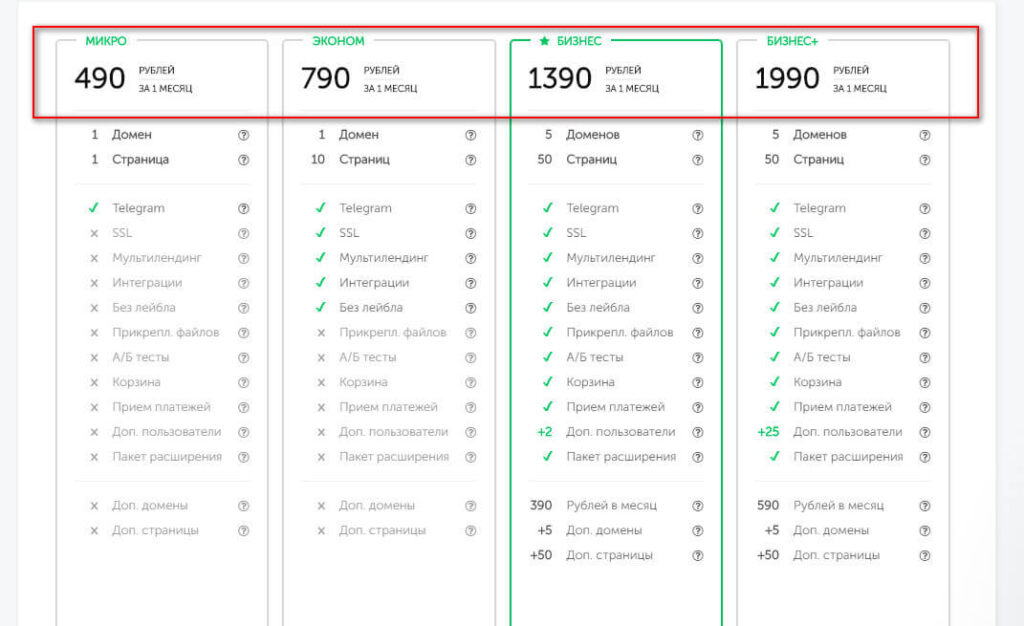
Task: Click help icon for А/Б тесты in Бизнес plan
Action: pos(697,357)
